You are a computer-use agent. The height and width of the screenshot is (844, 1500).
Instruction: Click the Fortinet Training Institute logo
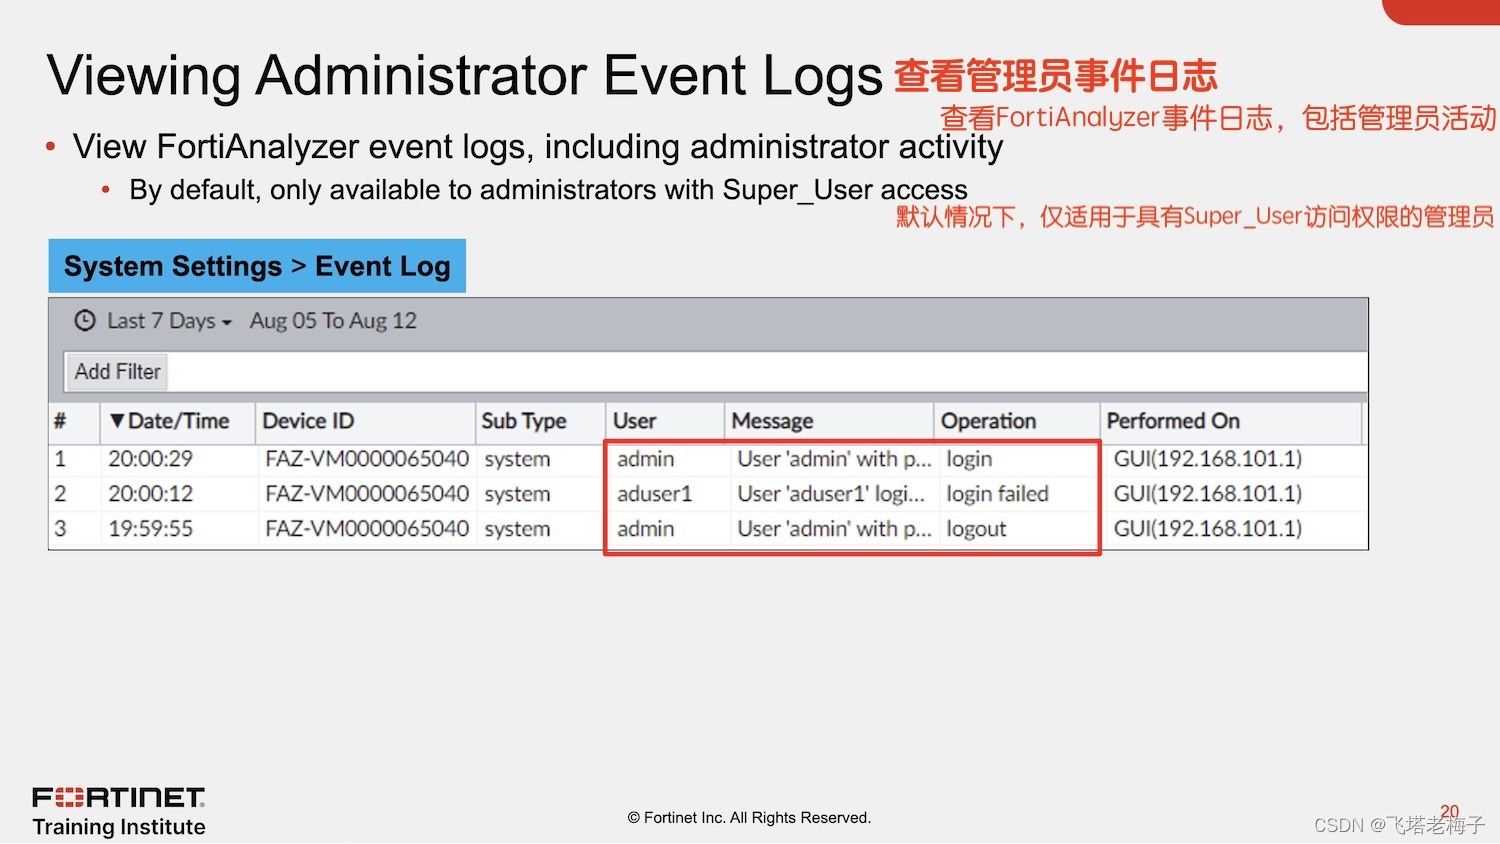[x=119, y=811]
